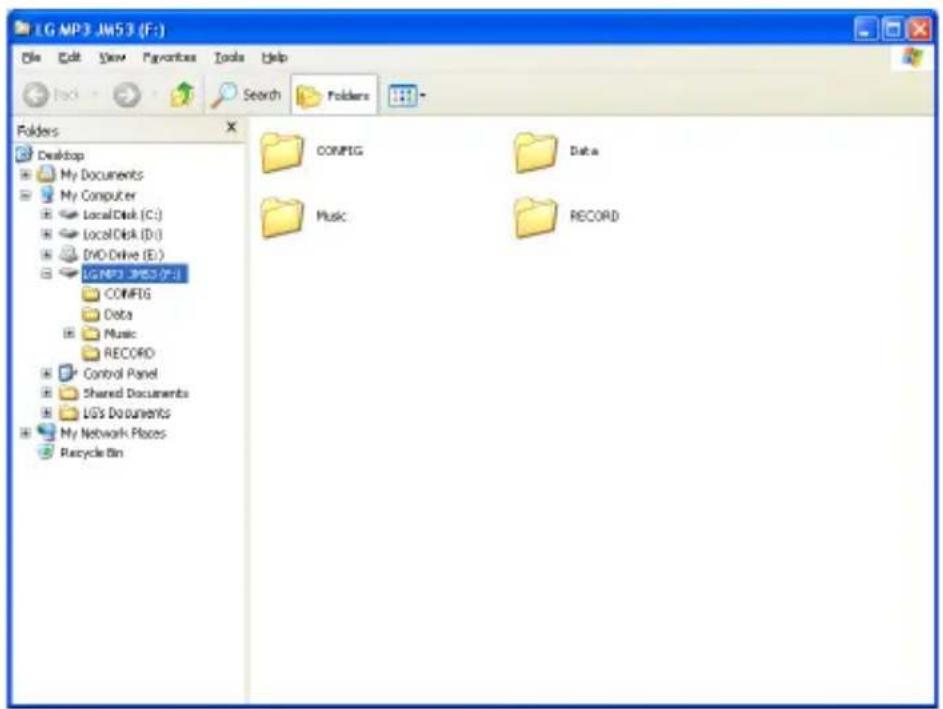This screenshot has width=943, height=709.
Task: Select CONFIG folder in the tree
Action: pos(127,294)
